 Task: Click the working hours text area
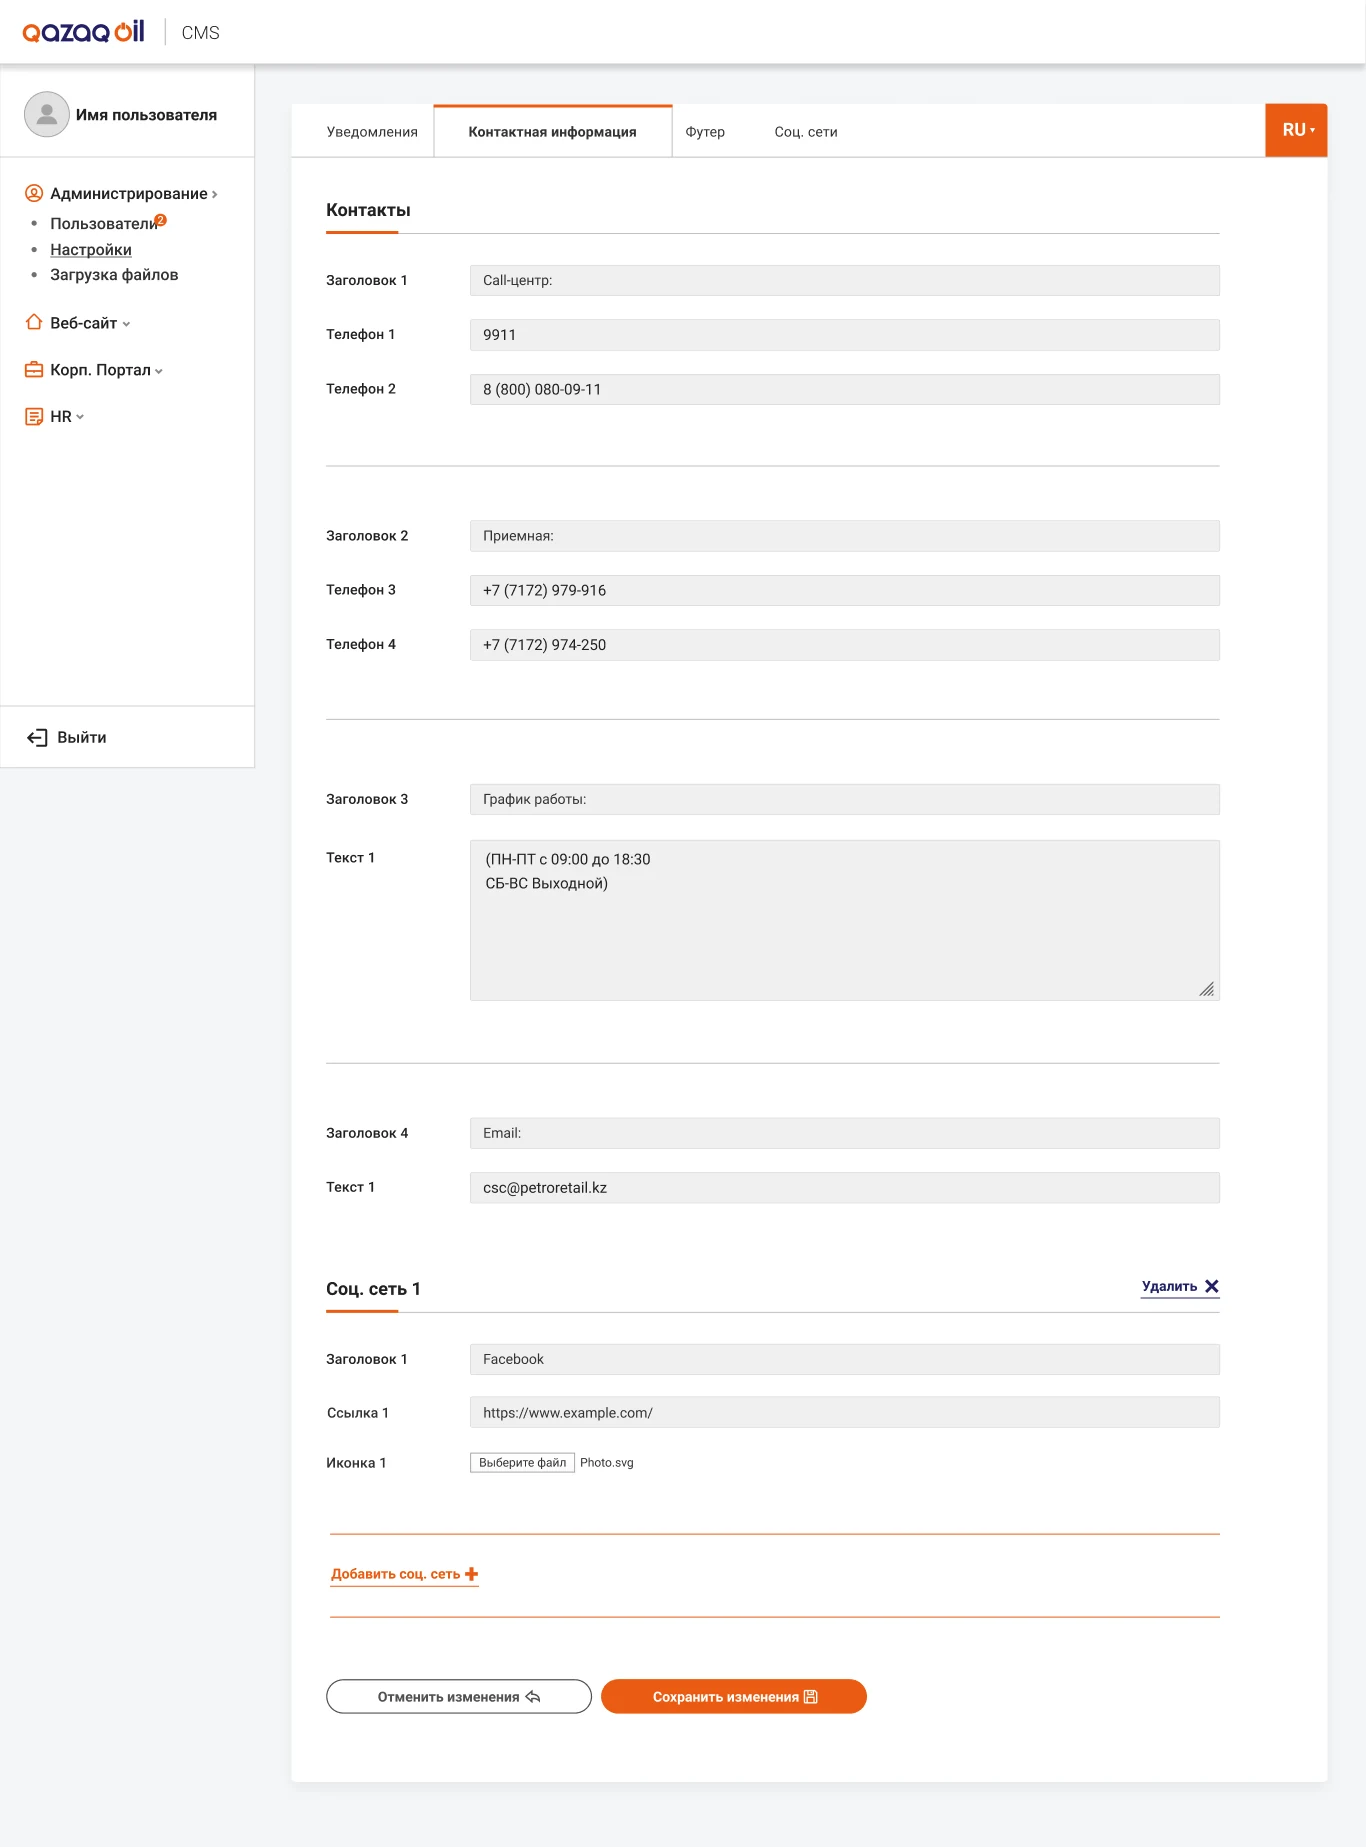(845, 920)
